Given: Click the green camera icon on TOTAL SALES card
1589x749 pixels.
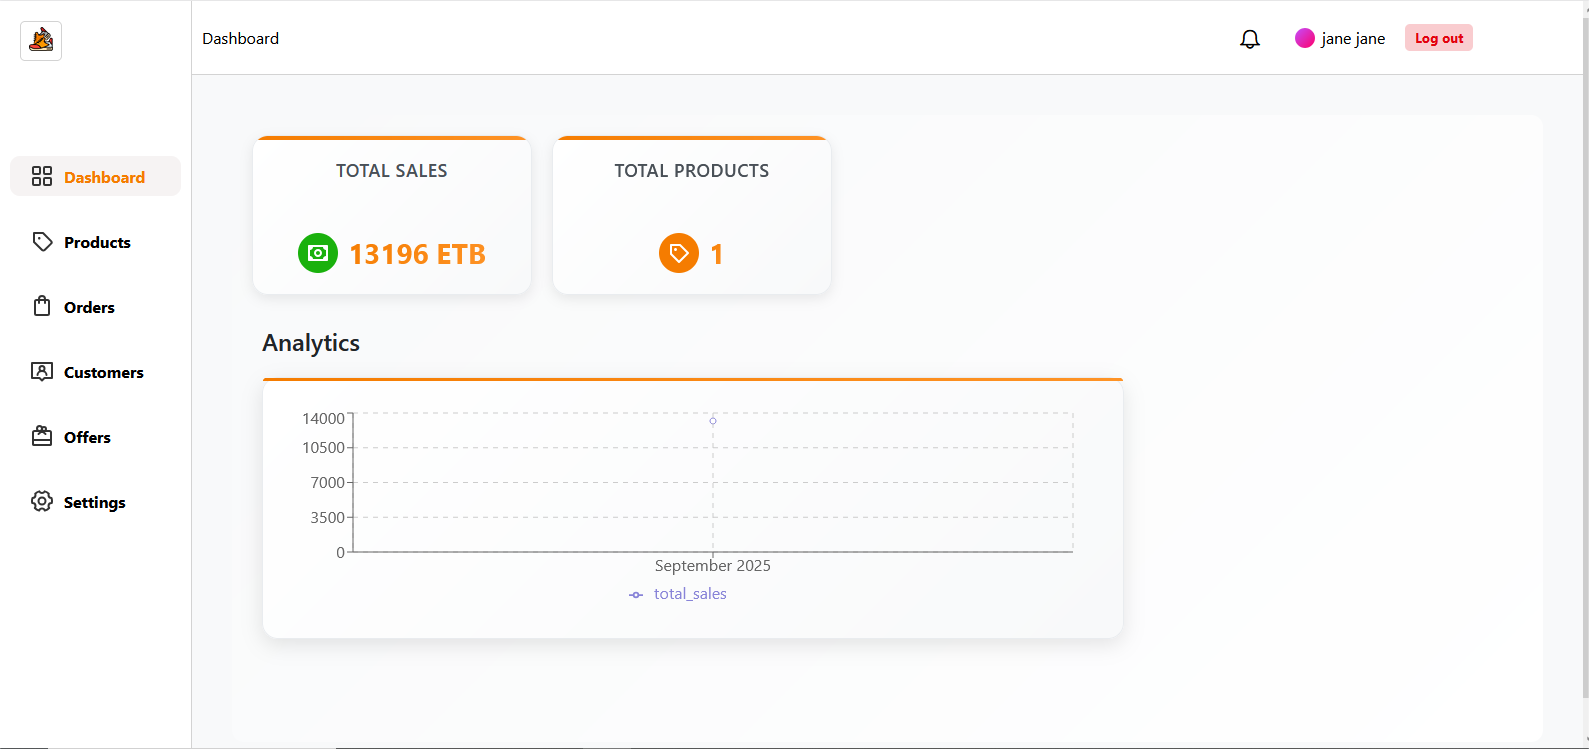Looking at the screenshot, I should [317, 253].
